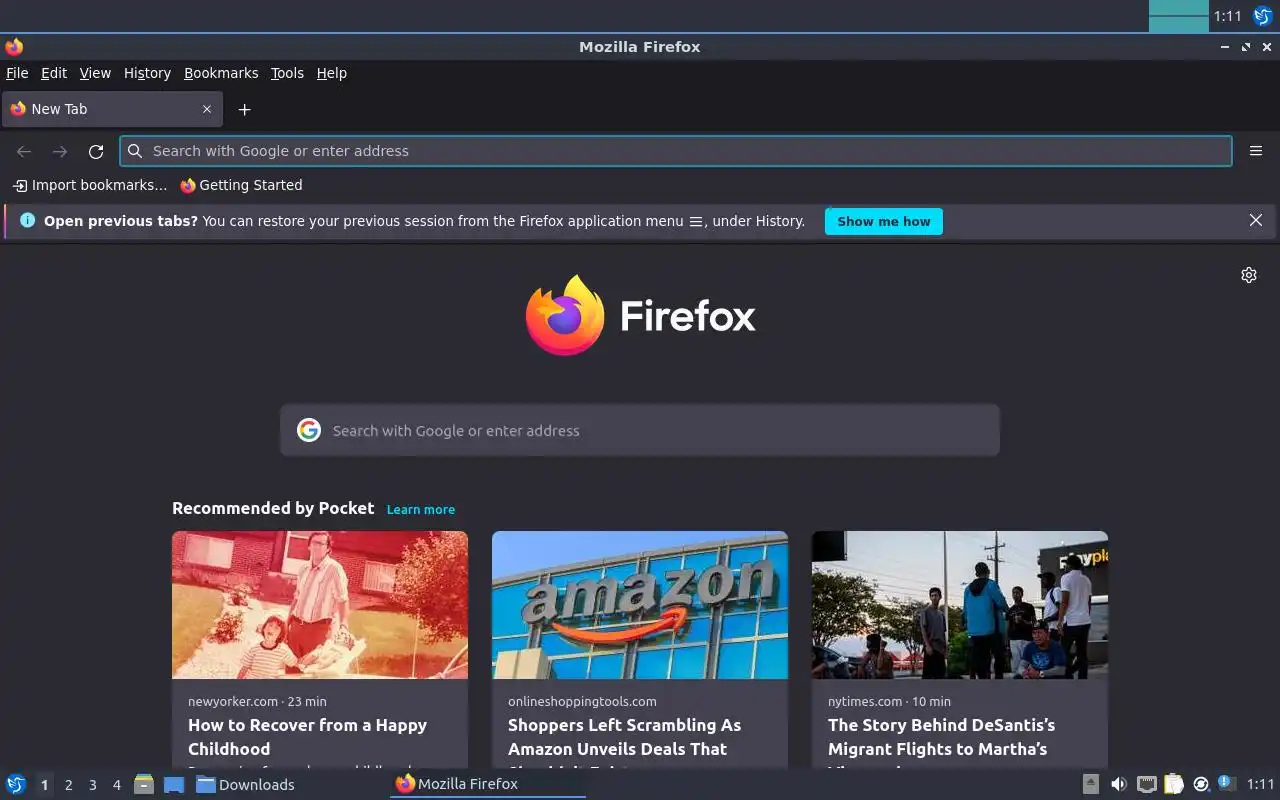Dismiss the Open previous tabs notification
This screenshot has width=1280, height=800.
pyautogui.click(x=1256, y=220)
